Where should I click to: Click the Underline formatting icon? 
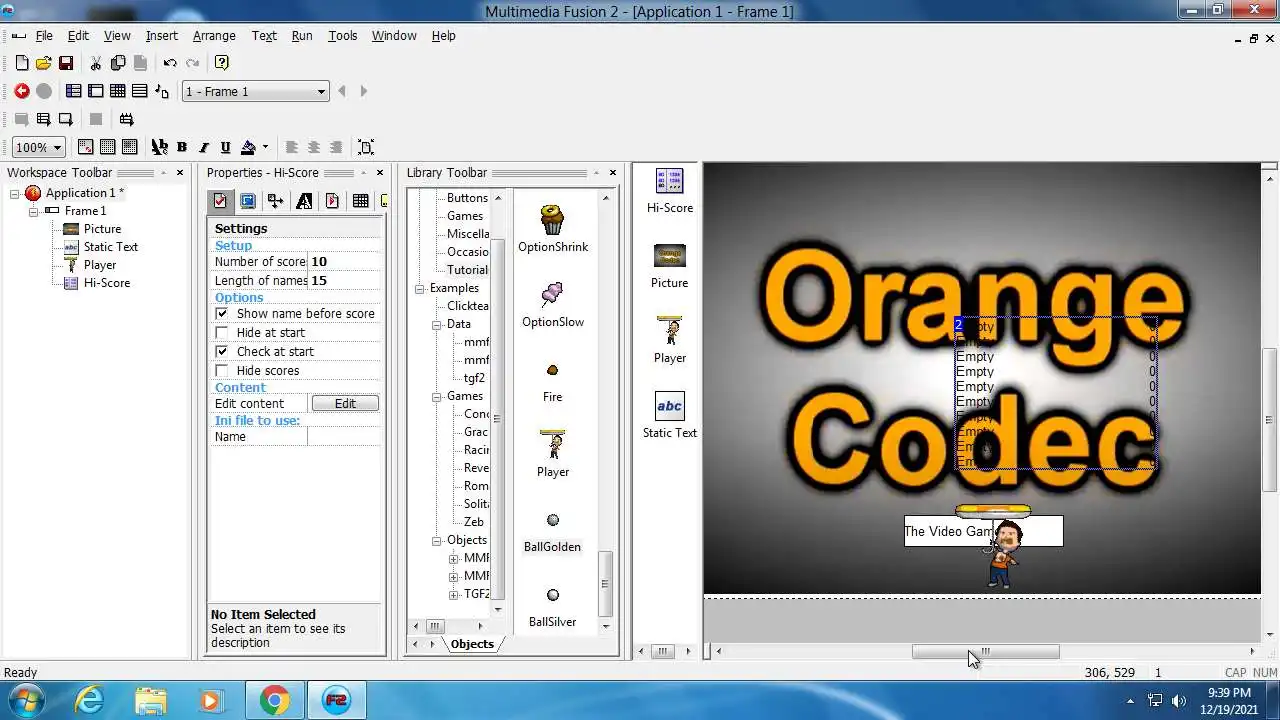click(225, 147)
